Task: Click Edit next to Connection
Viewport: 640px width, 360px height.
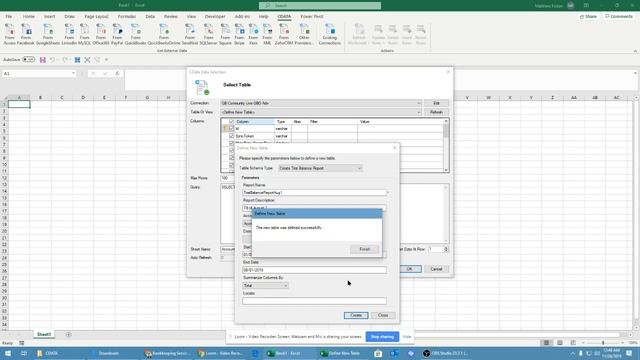Action: pyautogui.click(x=436, y=103)
